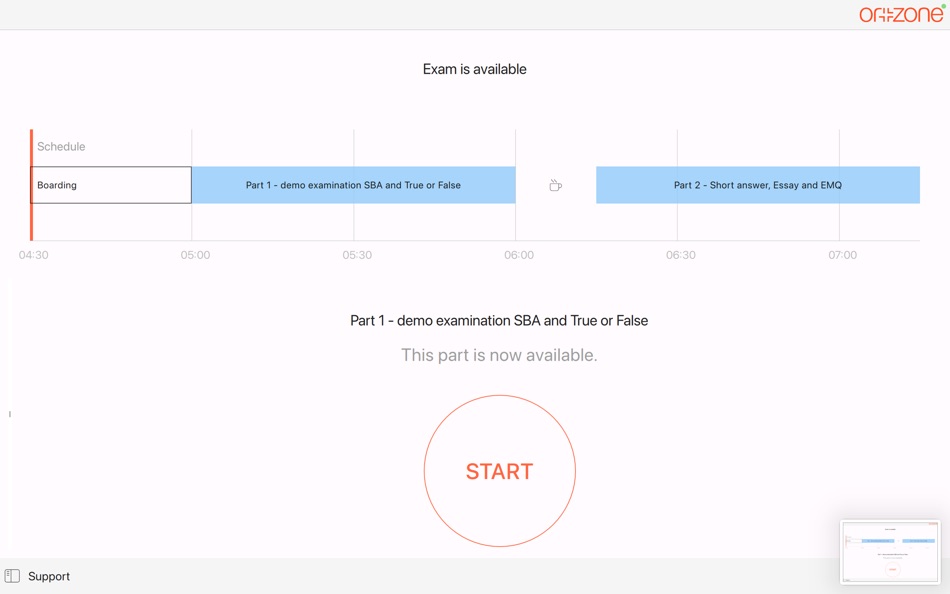Click the green status dot by logo
950x594 pixels.
tap(943, 6)
